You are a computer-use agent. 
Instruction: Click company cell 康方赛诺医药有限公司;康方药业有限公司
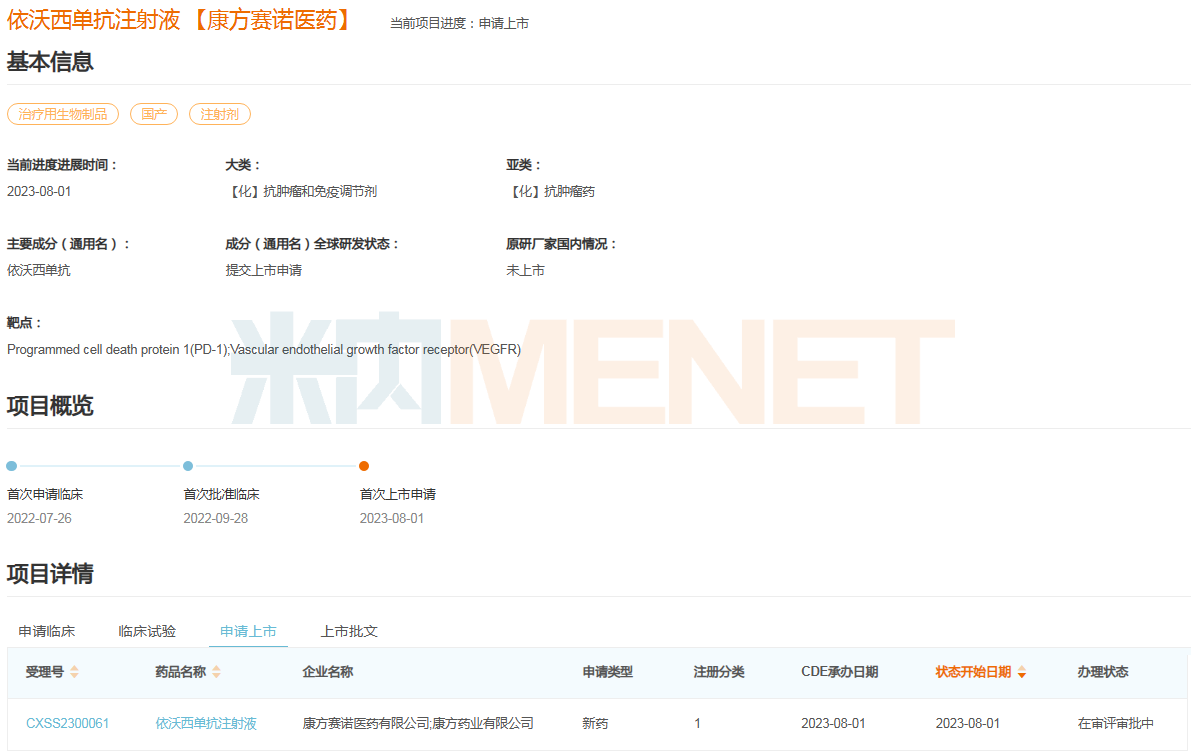(418, 724)
